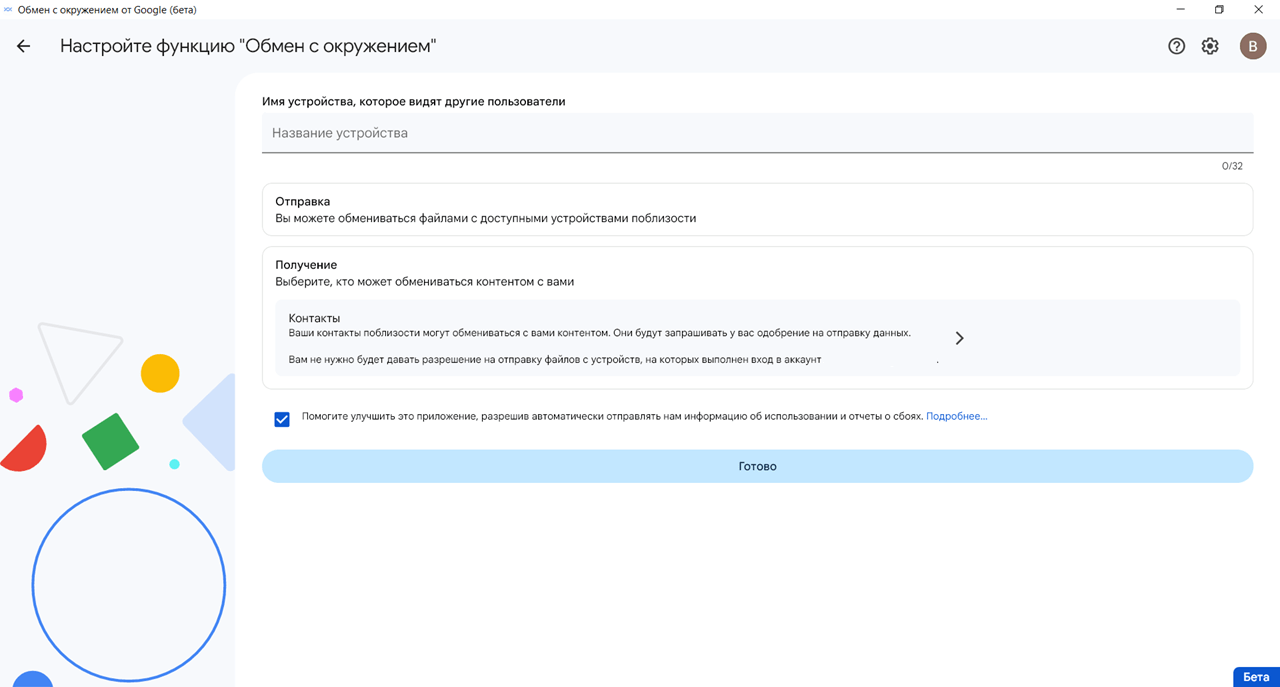The image size is (1280, 687).
Task: Uncheck the usage statistics checkbox
Action: coord(282,419)
